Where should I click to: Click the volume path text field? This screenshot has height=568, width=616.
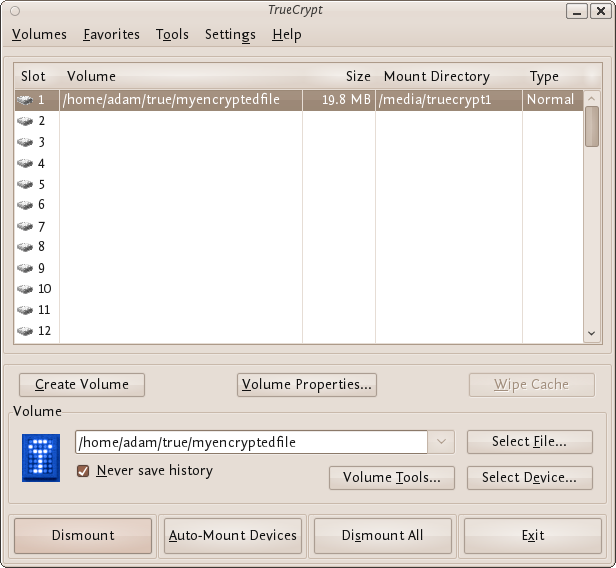pos(251,442)
